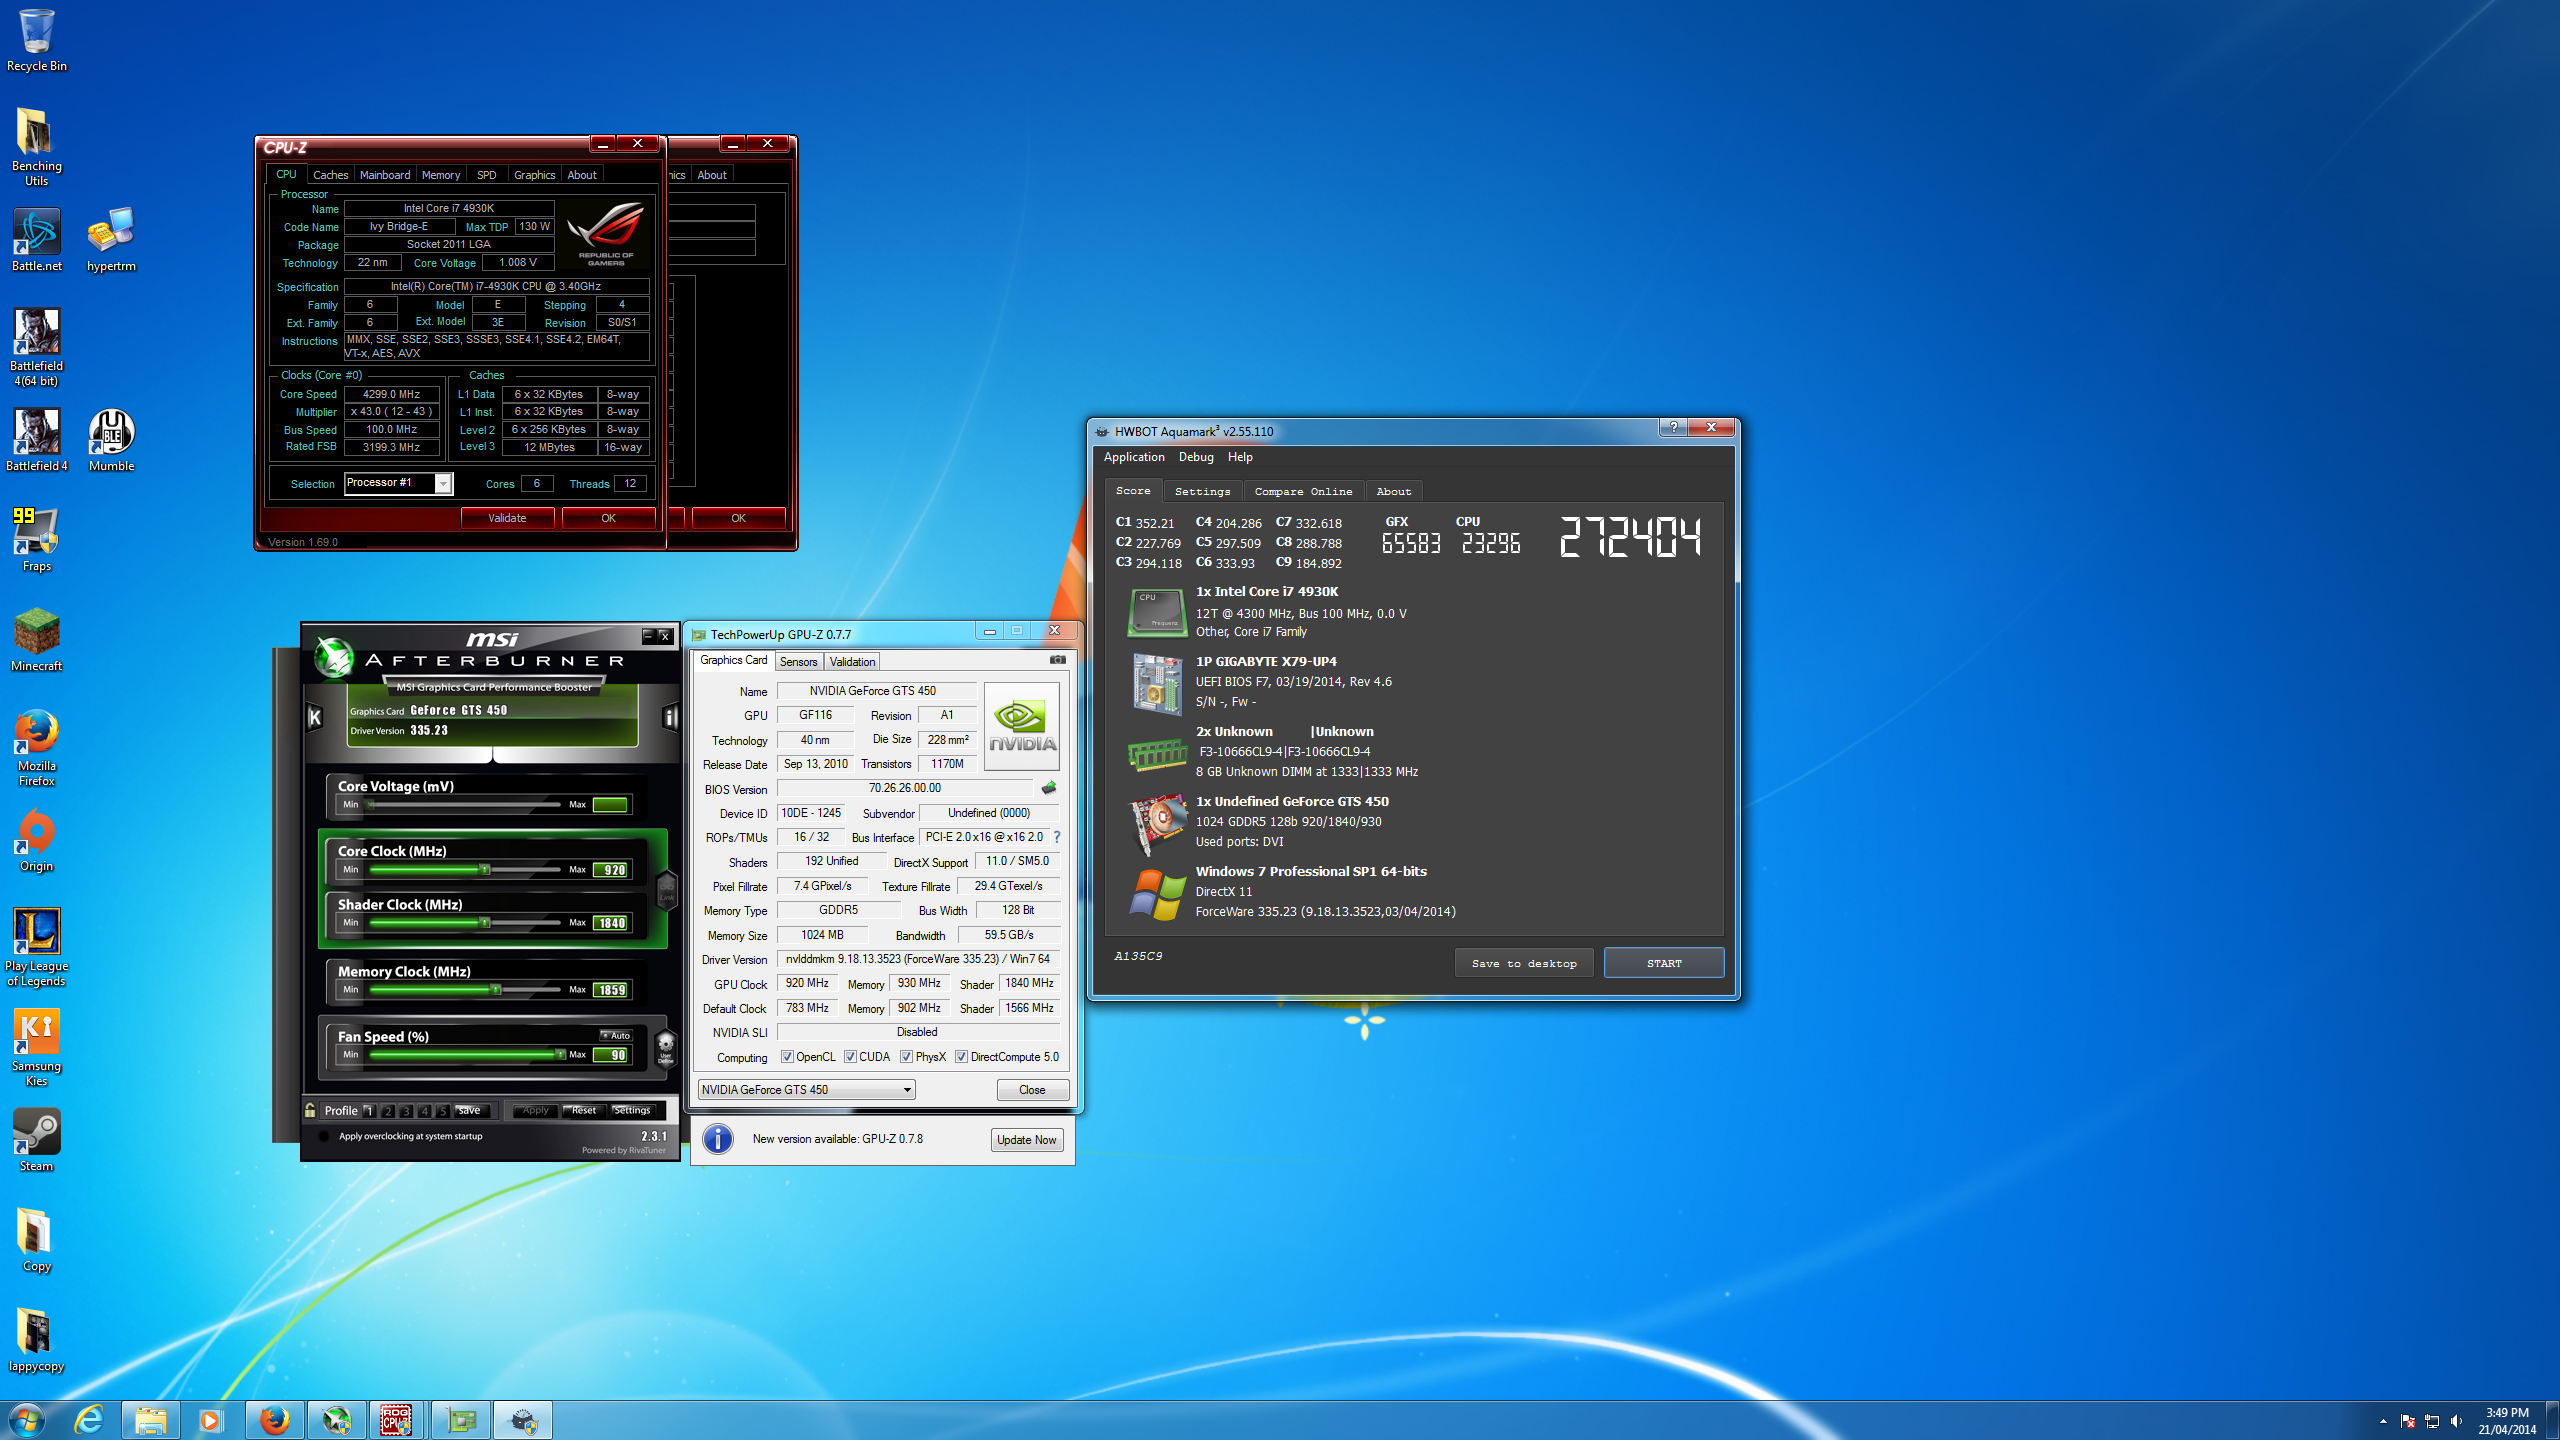Viewport: 2560px width, 1440px height.
Task: Adjust the Fan Speed slider handle
Action: coord(559,1054)
